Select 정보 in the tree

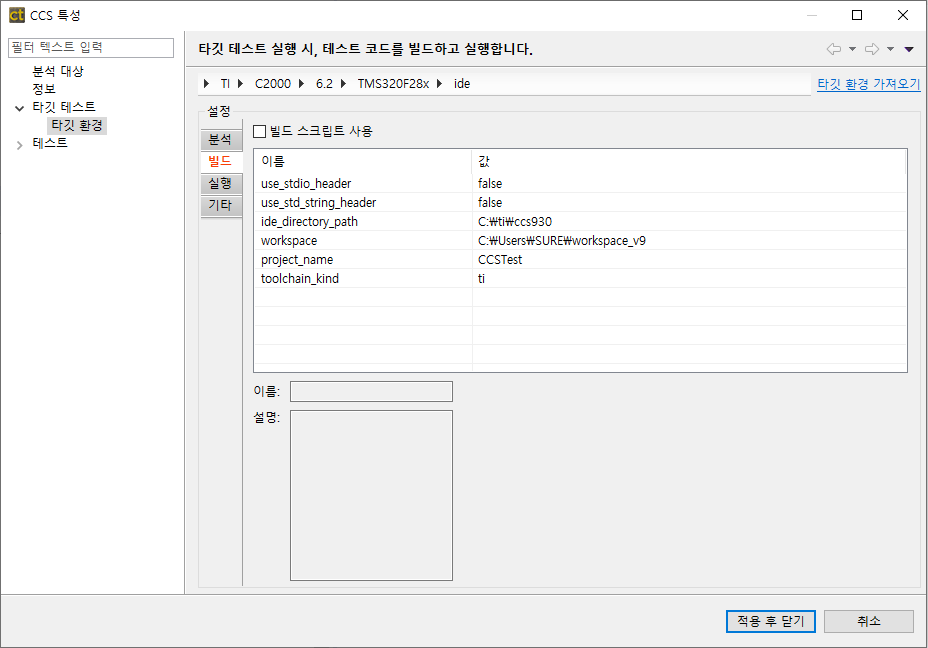click(44, 89)
